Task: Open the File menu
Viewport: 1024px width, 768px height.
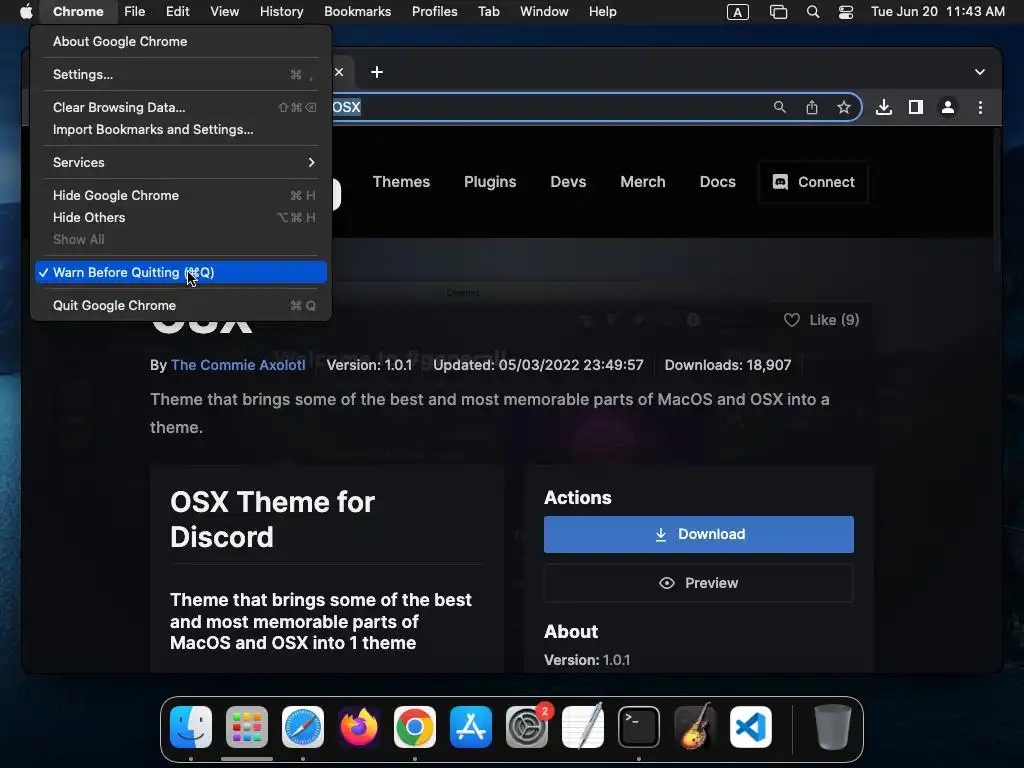Action: [x=135, y=12]
